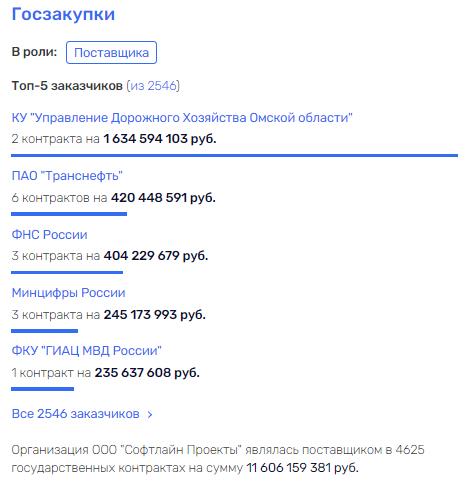Click the bar under Омской области contracts
The width and height of the screenshot is (468, 489).
234,155
